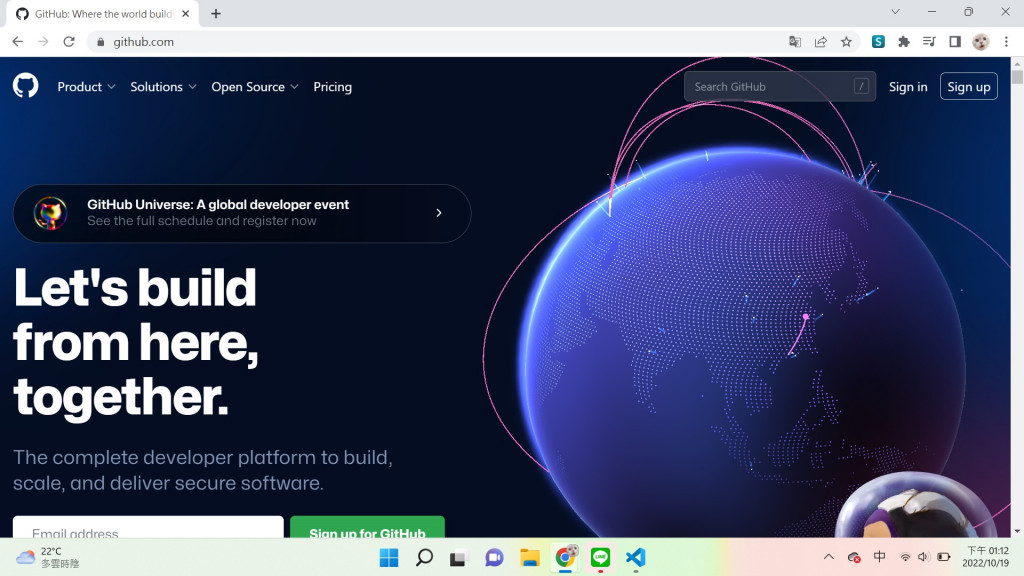The image size is (1024, 576).
Task: Open Visual Studio Code from taskbar
Action: tap(635, 558)
